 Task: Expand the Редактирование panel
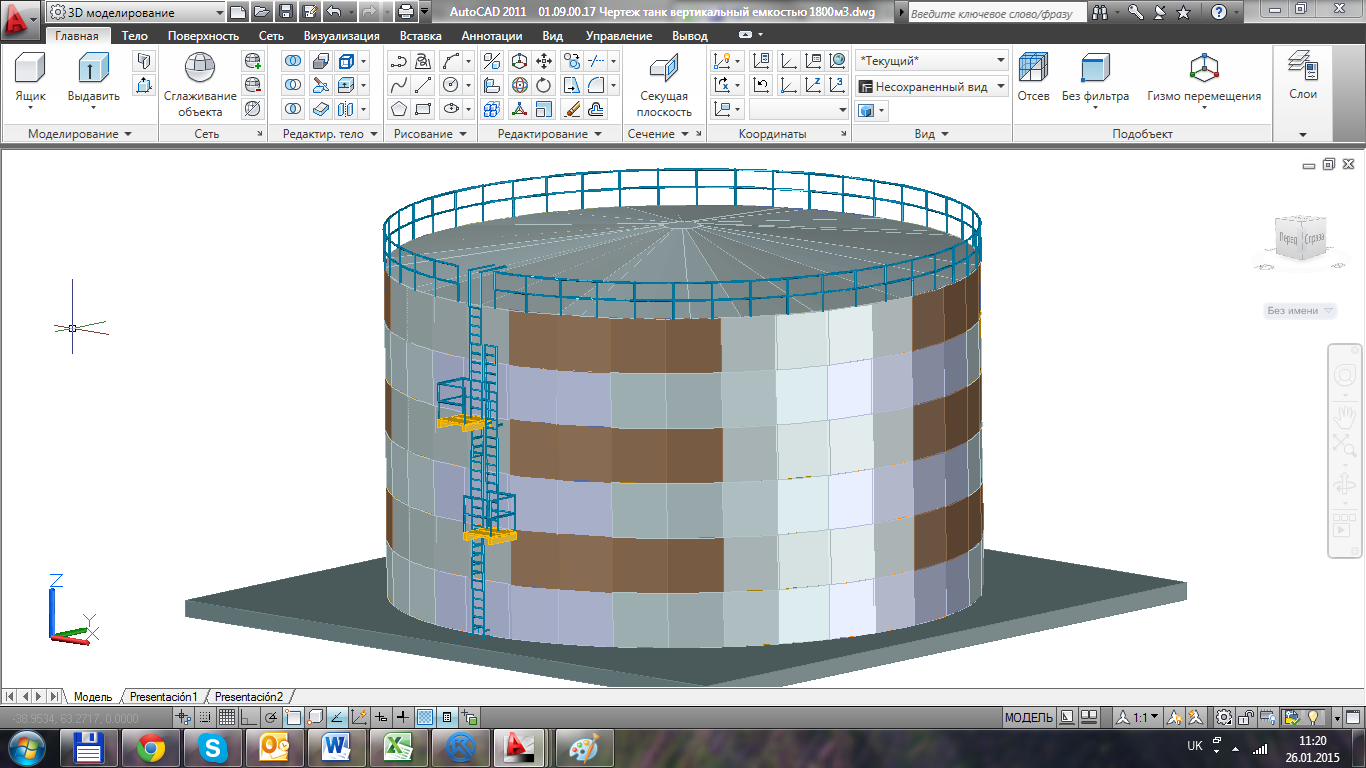549,134
